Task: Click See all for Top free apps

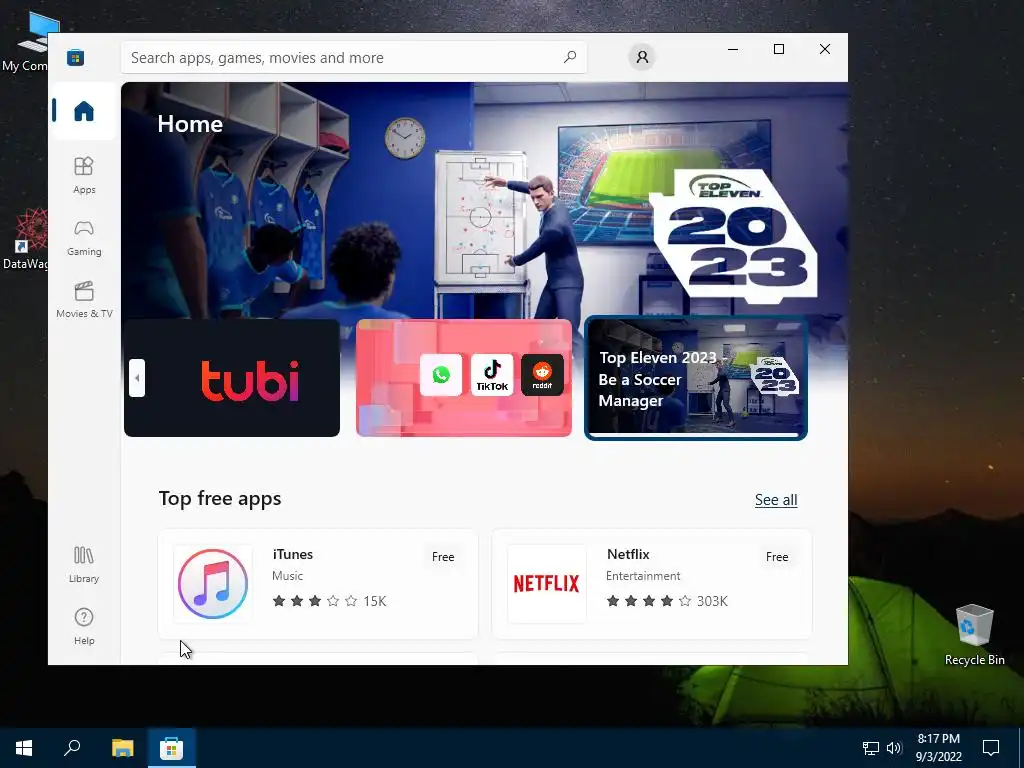Action: [776, 500]
